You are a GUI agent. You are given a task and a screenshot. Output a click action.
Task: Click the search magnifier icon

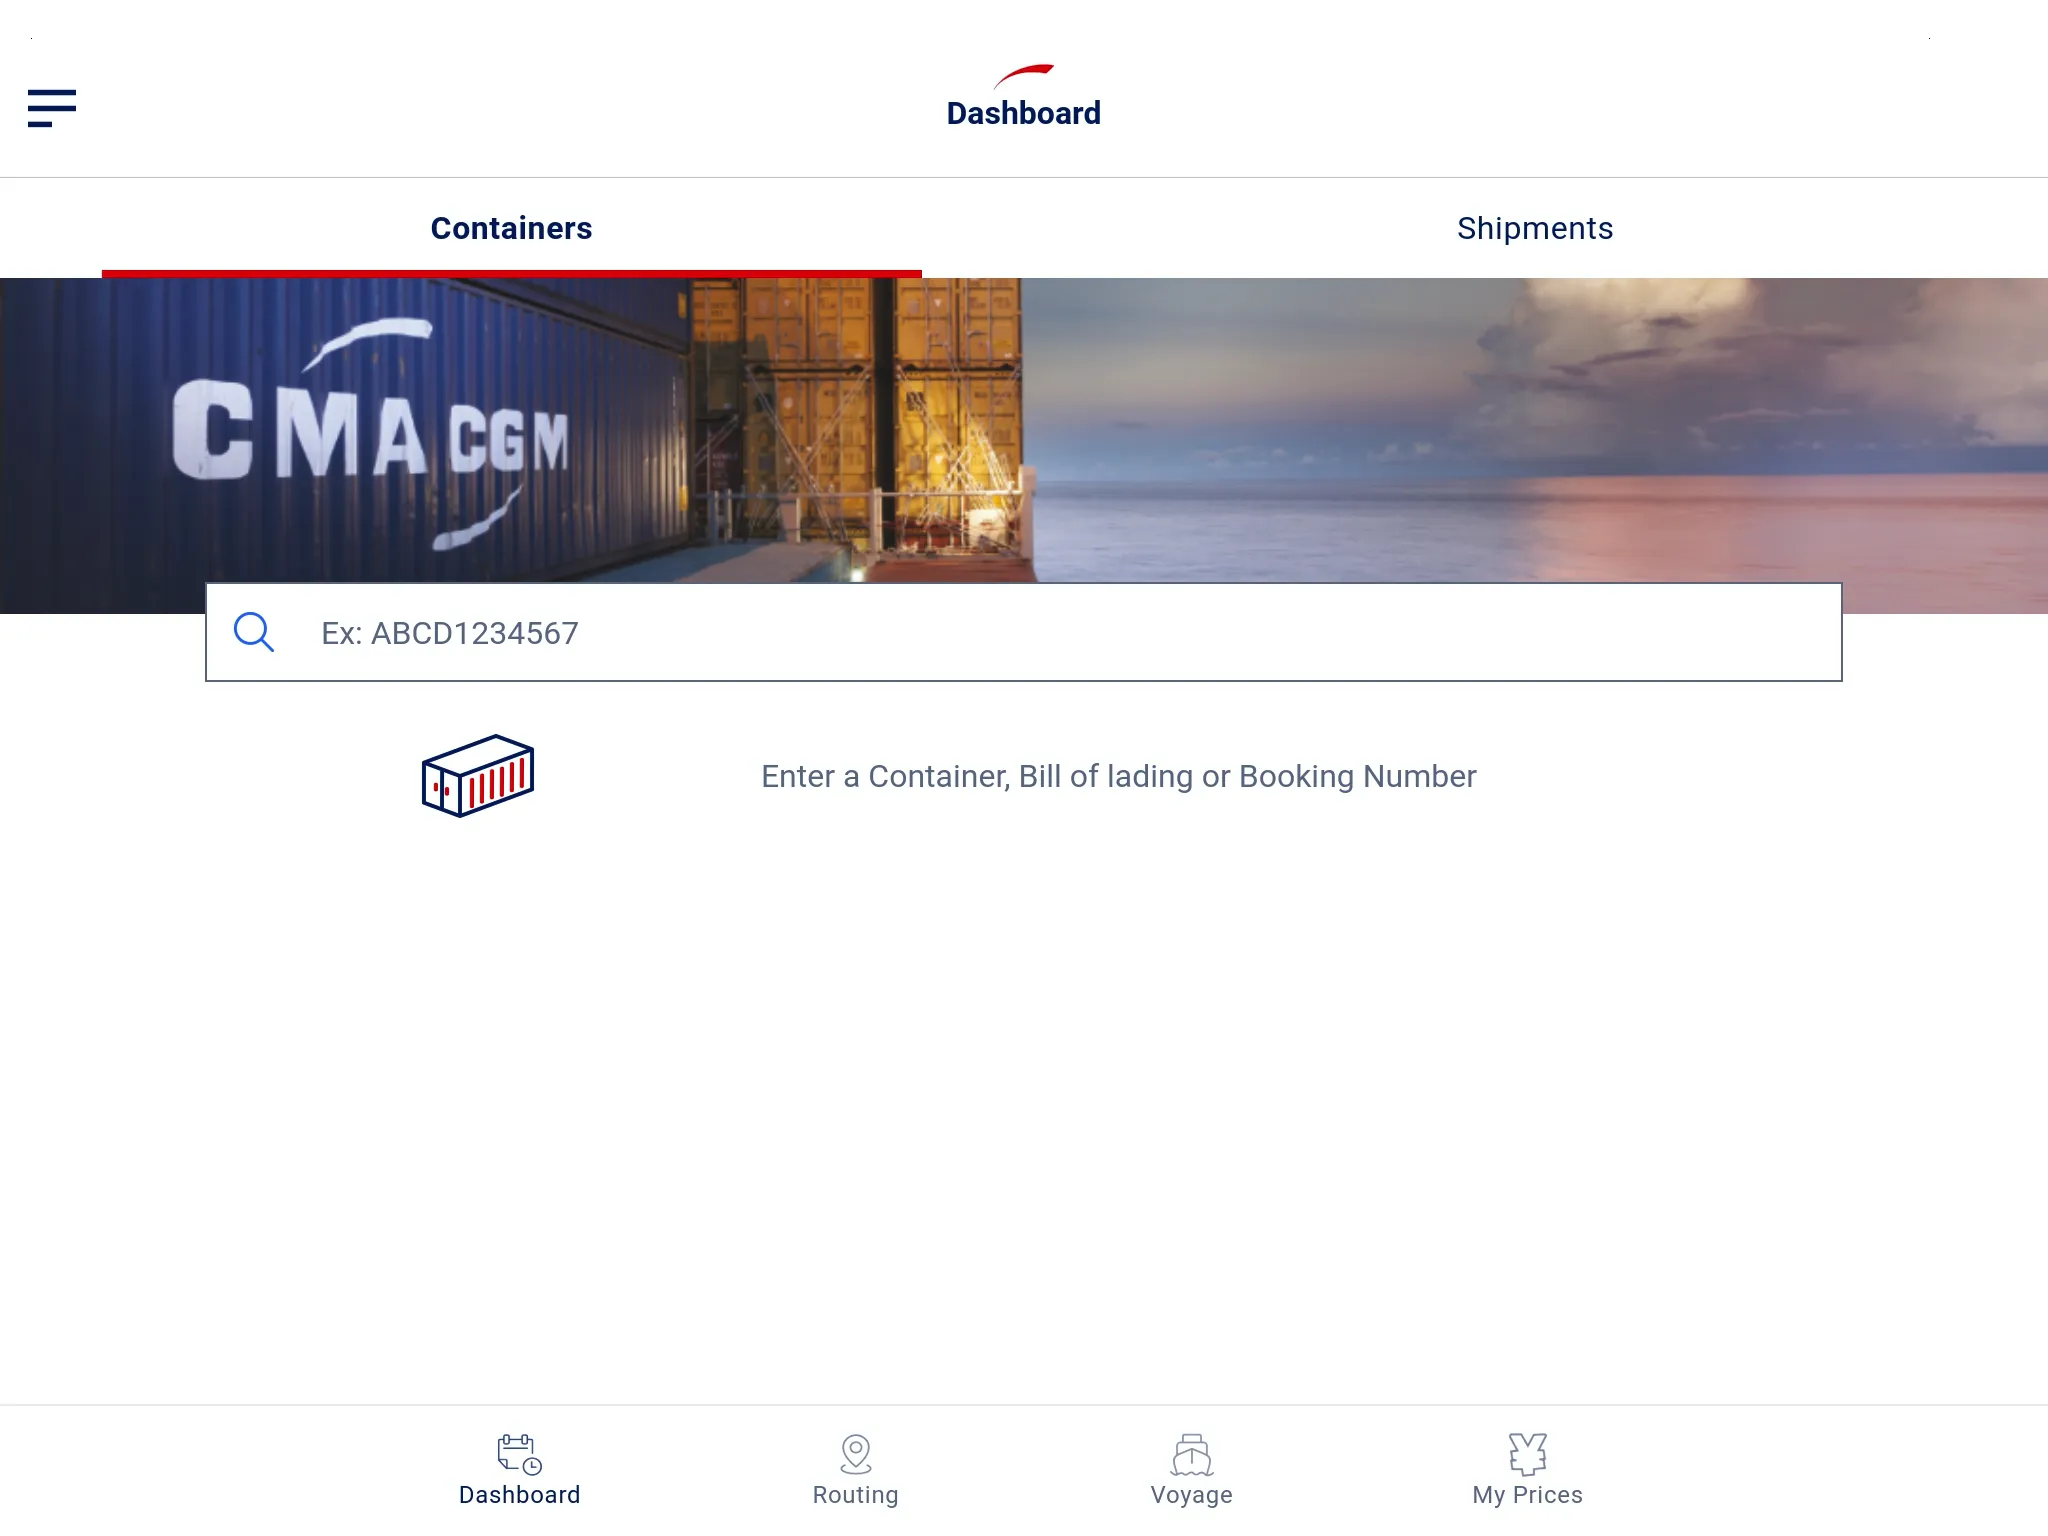click(x=253, y=631)
